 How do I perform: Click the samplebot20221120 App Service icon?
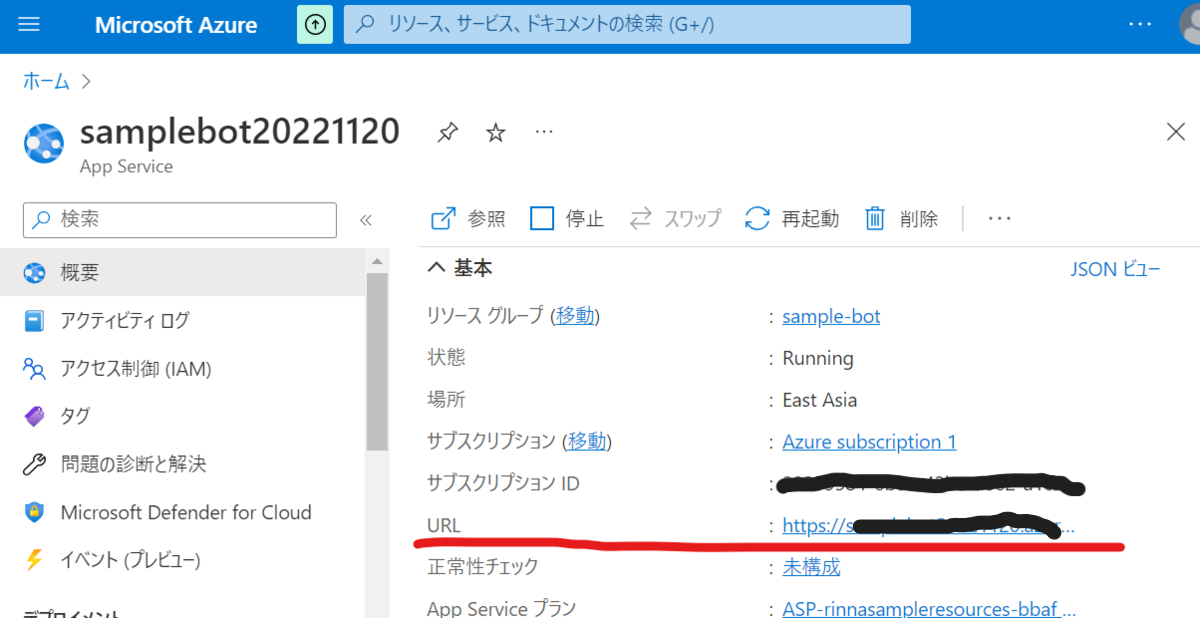coord(44,144)
